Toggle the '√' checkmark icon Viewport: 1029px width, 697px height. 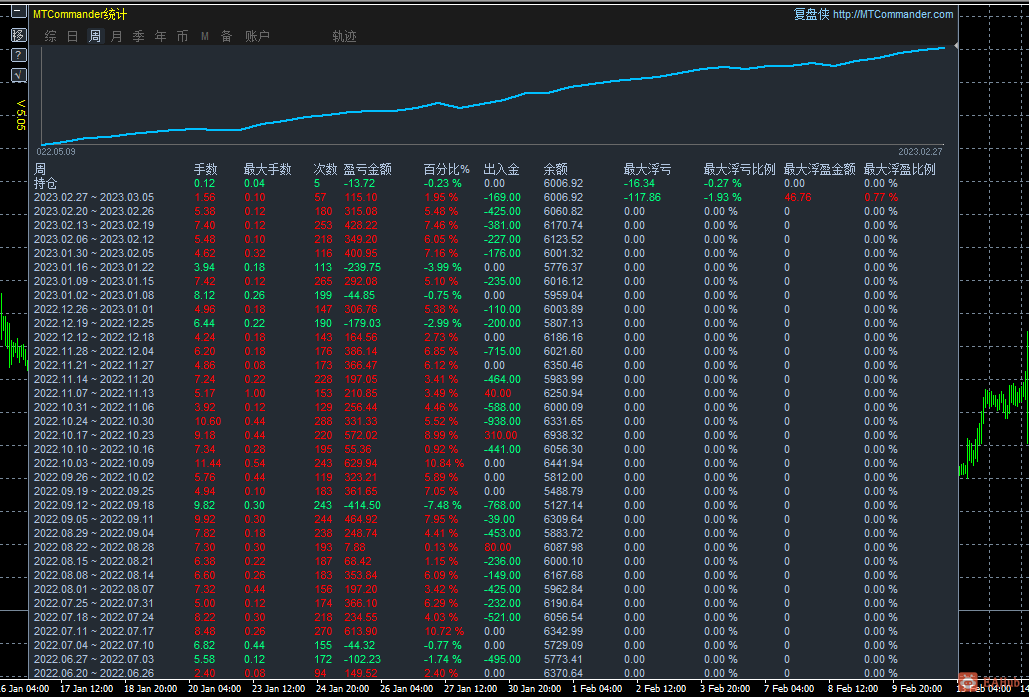[x=18, y=75]
